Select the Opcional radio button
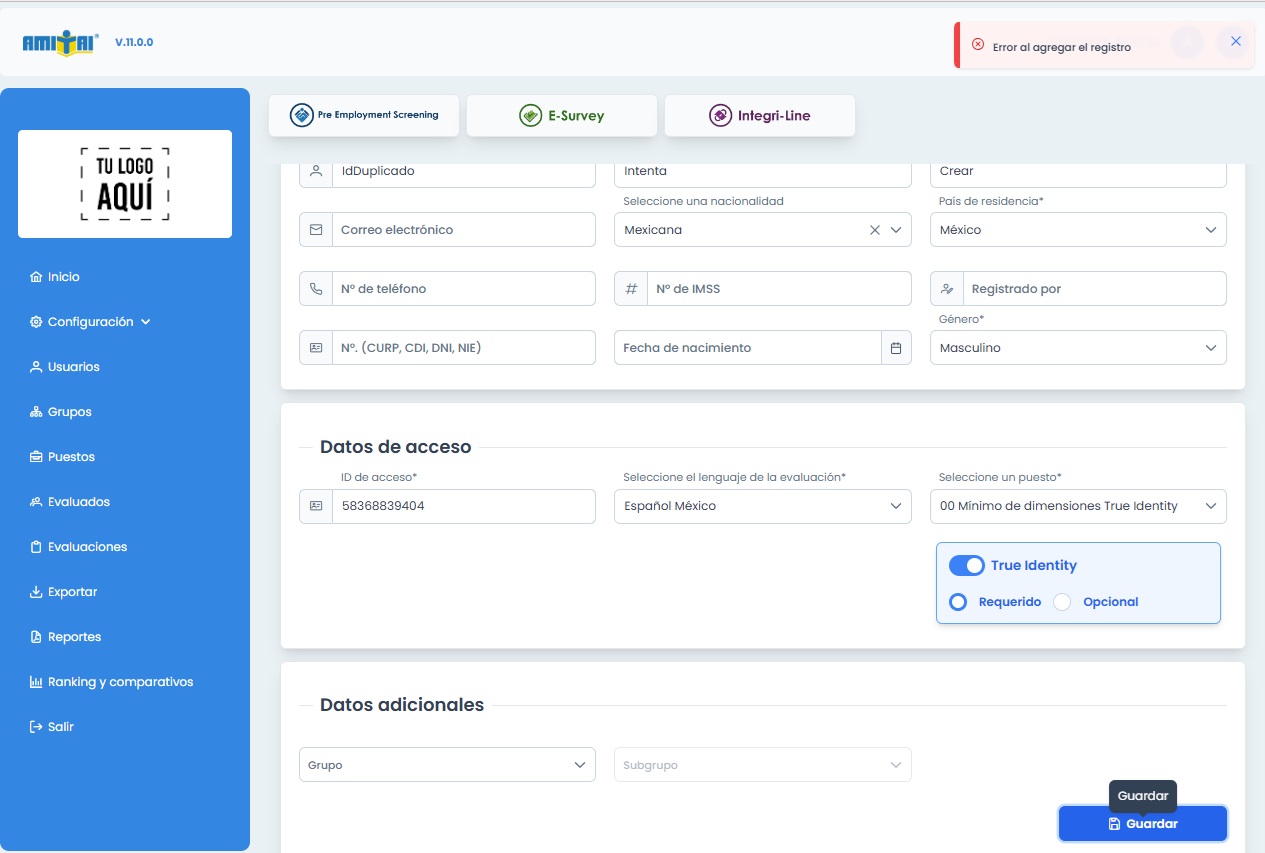Image resolution: width=1265 pixels, height=853 pixels. tap(1062, 602)
